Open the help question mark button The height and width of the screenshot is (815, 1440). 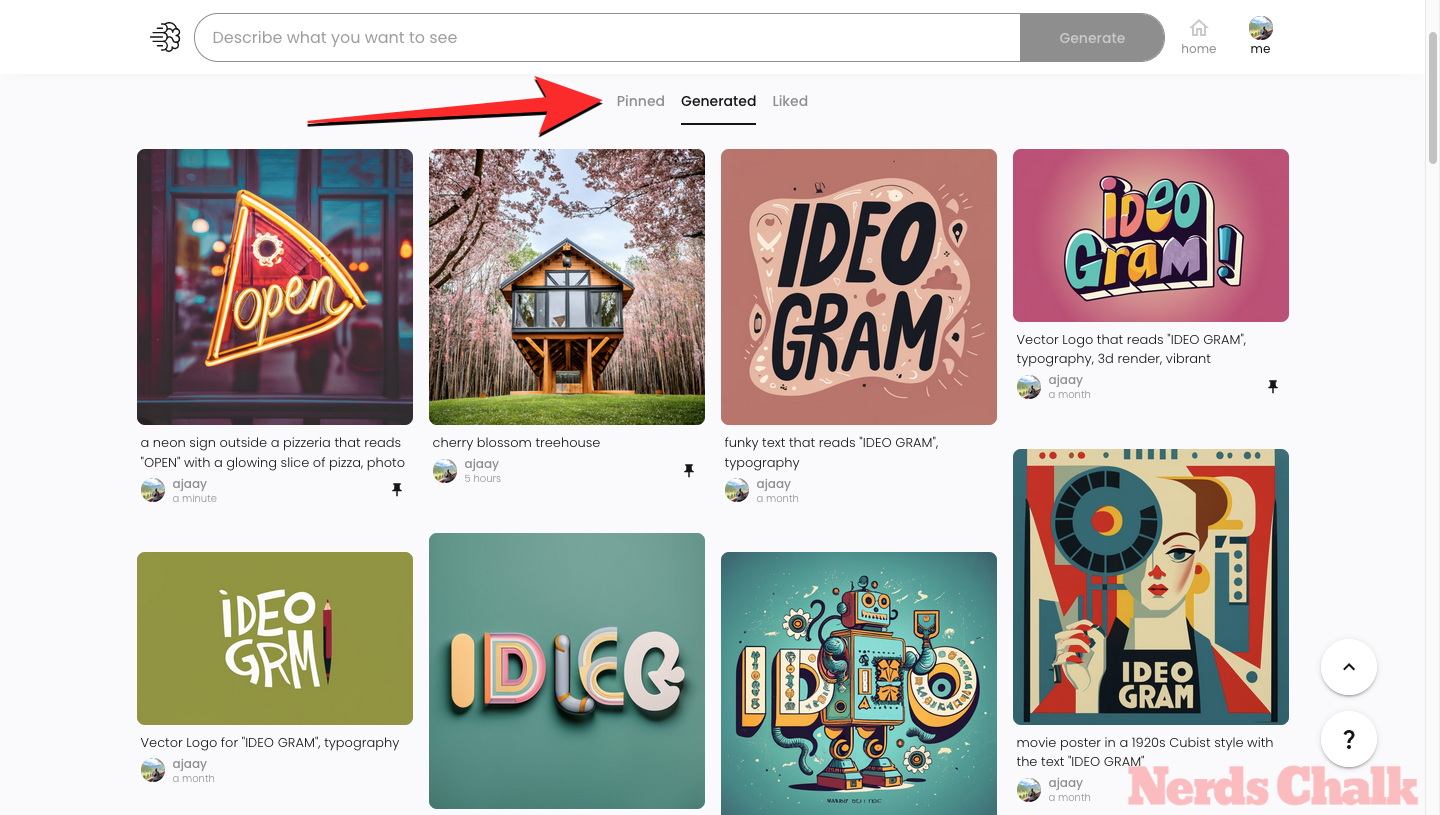1349,739
